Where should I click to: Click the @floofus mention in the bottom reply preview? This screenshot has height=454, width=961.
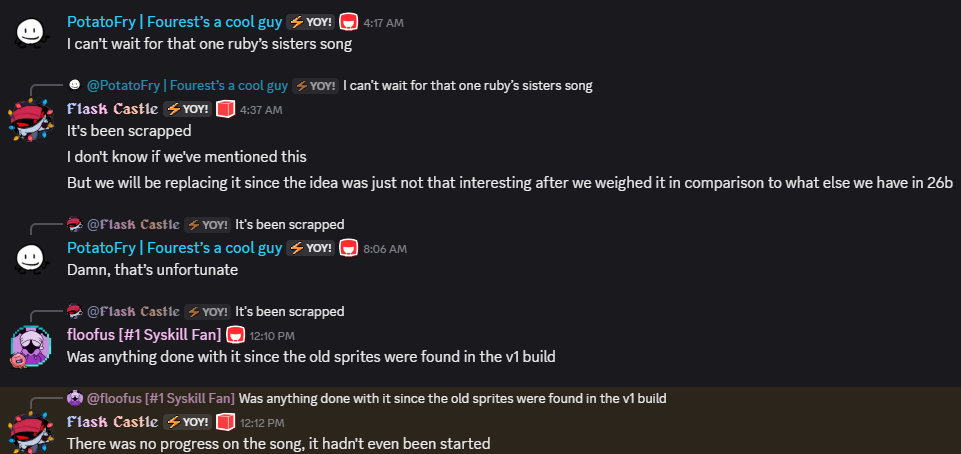(x=160, y=398)
